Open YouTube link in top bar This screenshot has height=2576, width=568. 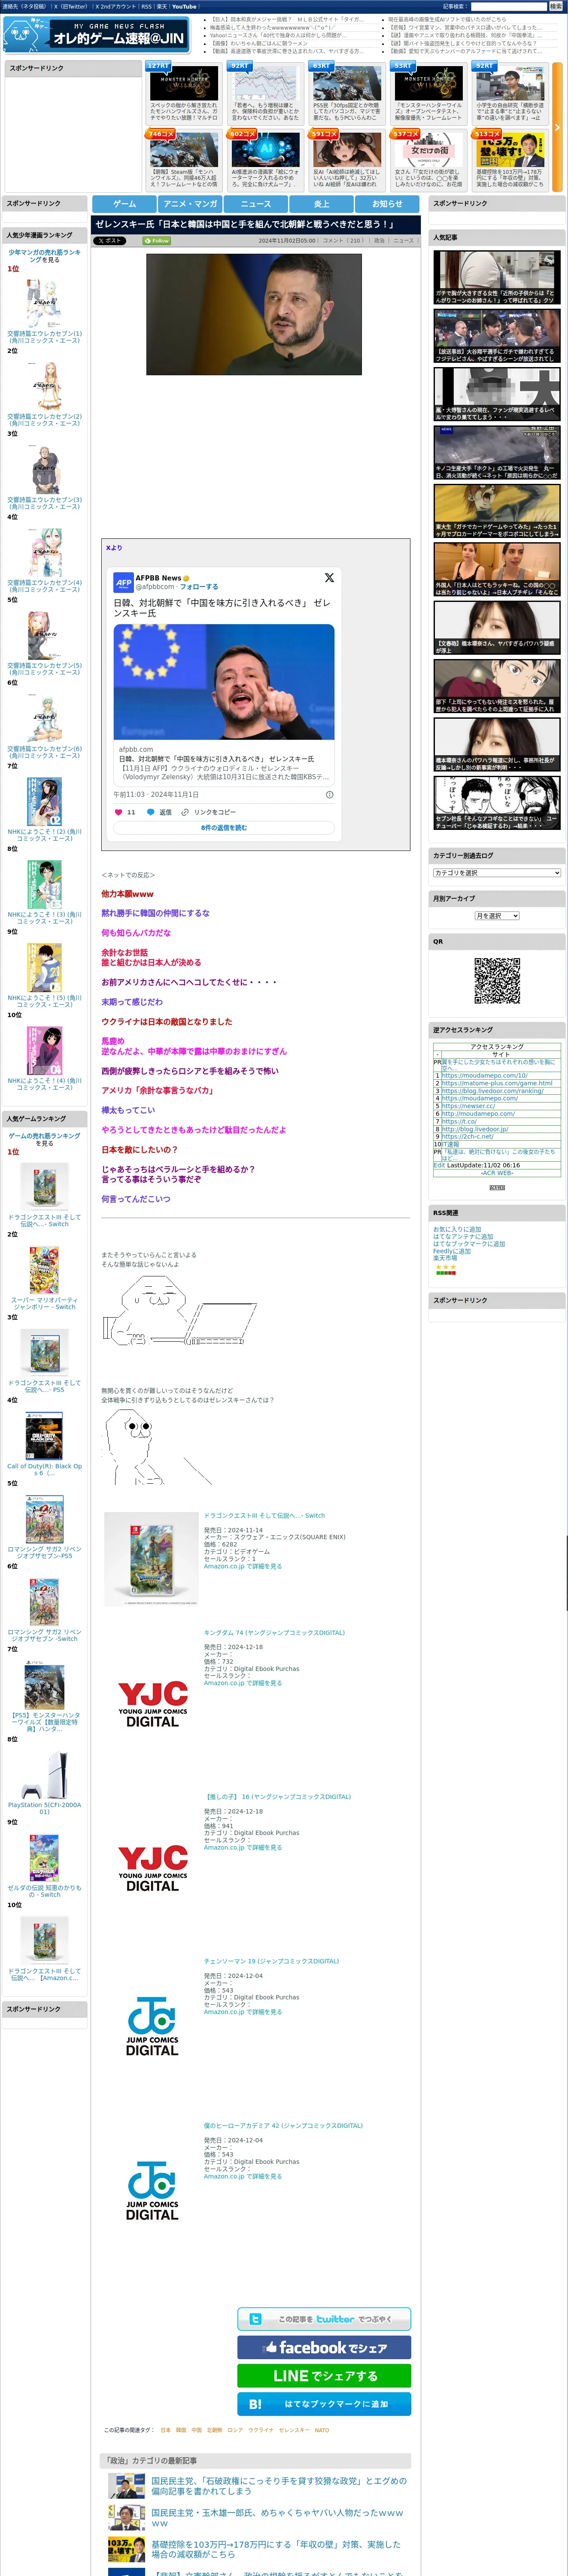click(184, 6)
